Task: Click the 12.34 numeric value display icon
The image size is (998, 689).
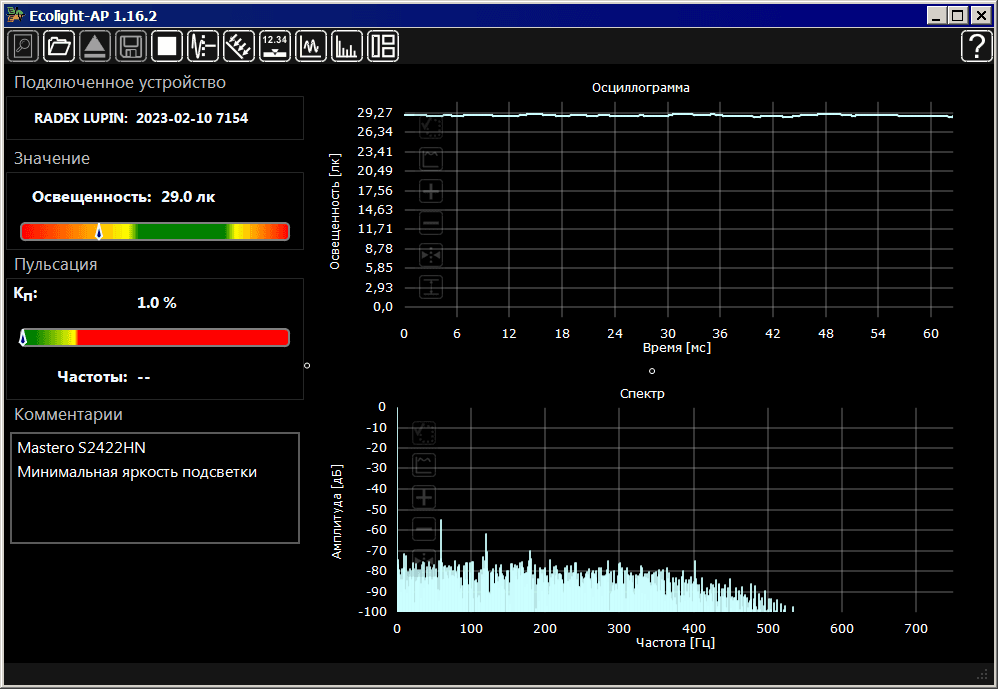Action: pos(275,46)
